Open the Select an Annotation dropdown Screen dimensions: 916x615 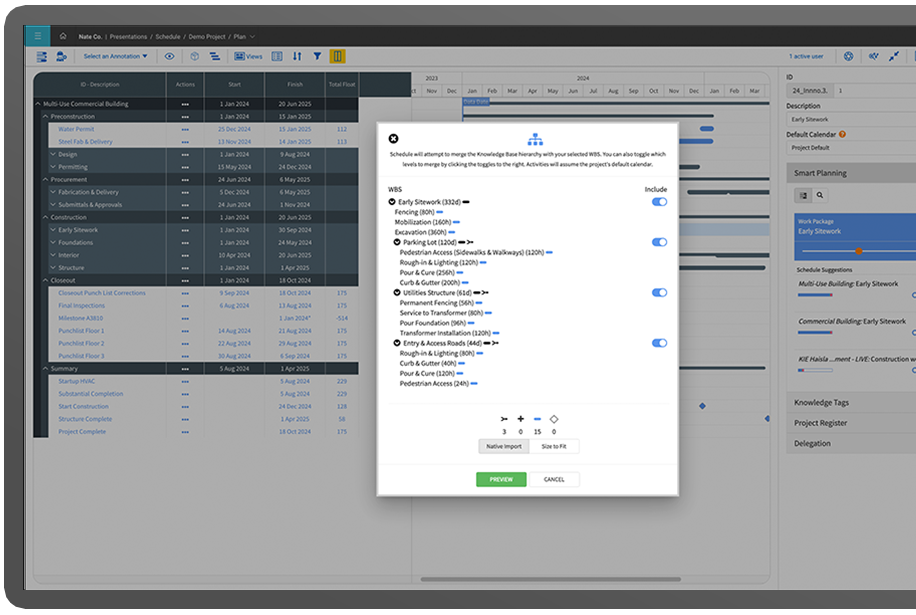115,57
